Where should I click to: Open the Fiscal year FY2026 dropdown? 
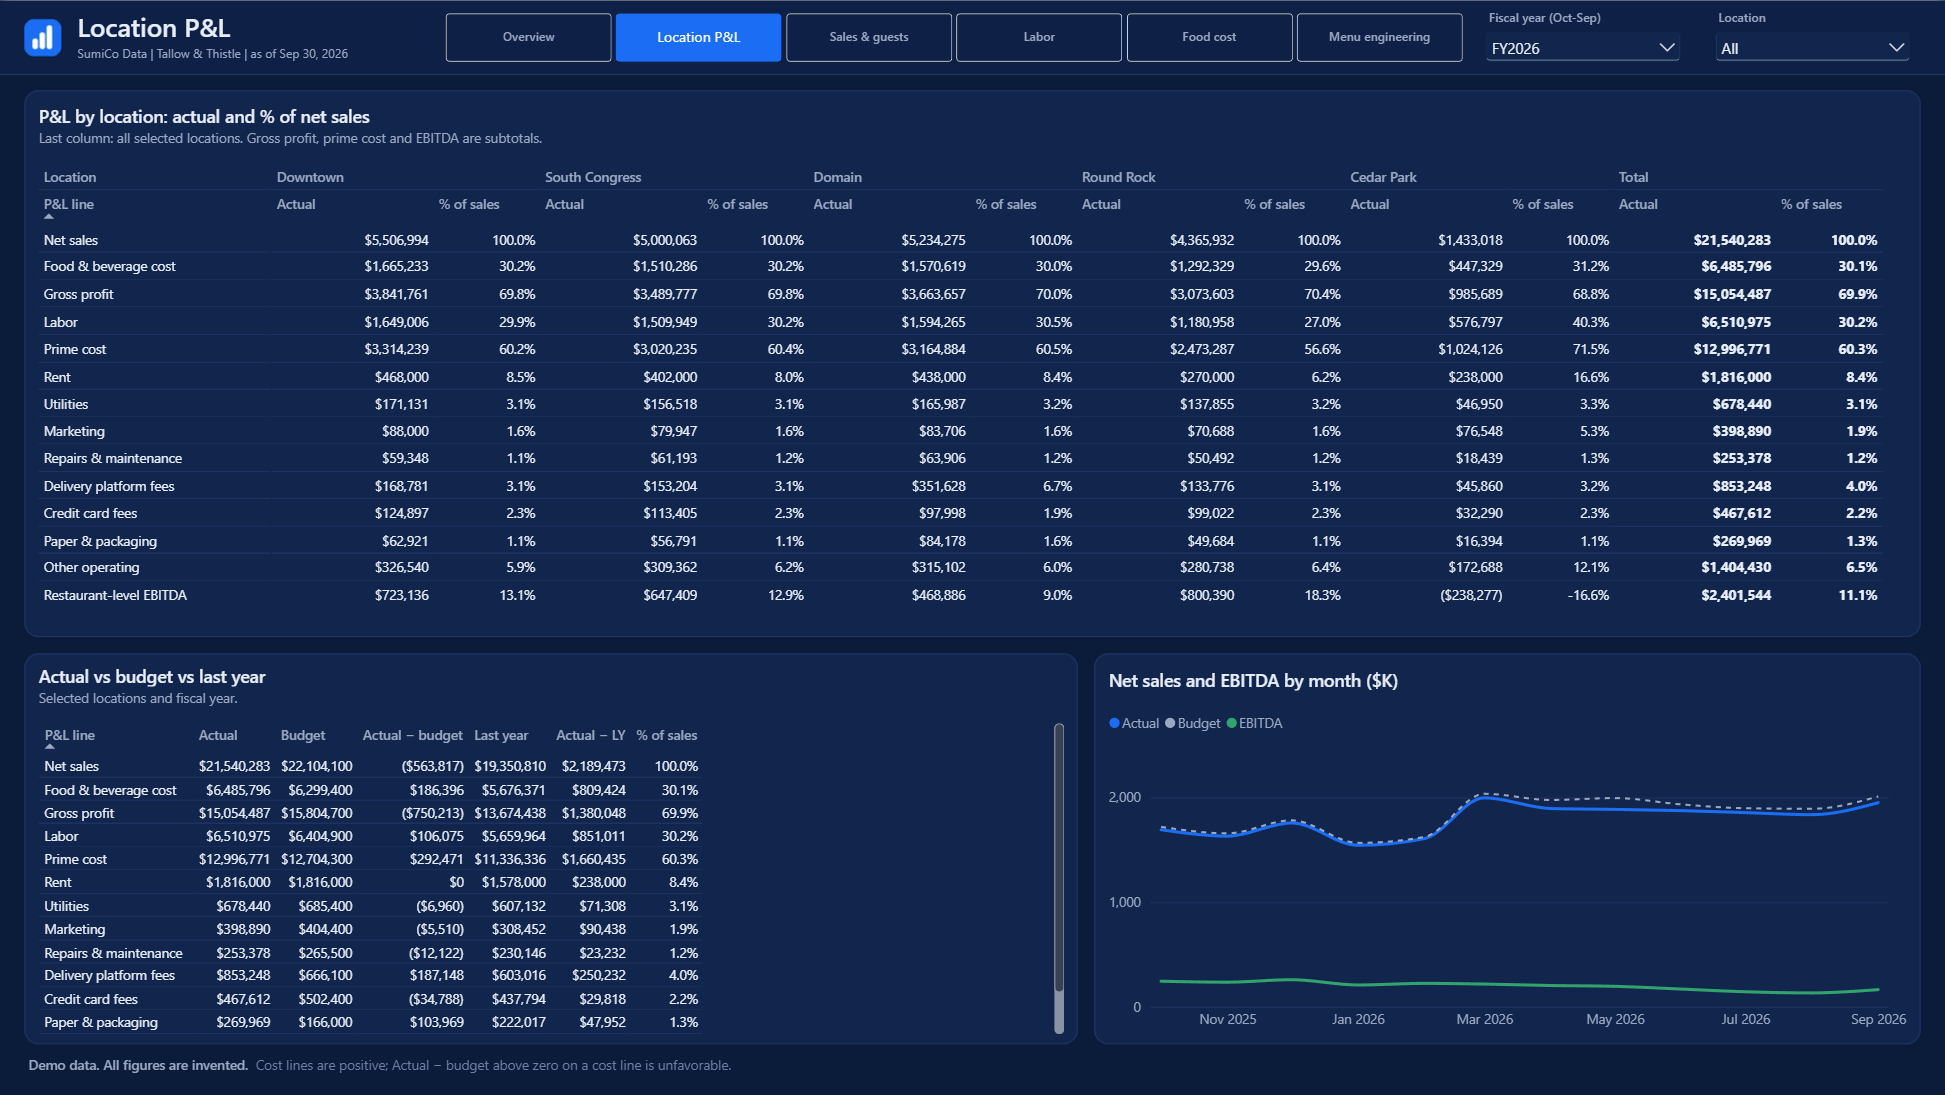pyautogui.click(x=1582, y=48)
